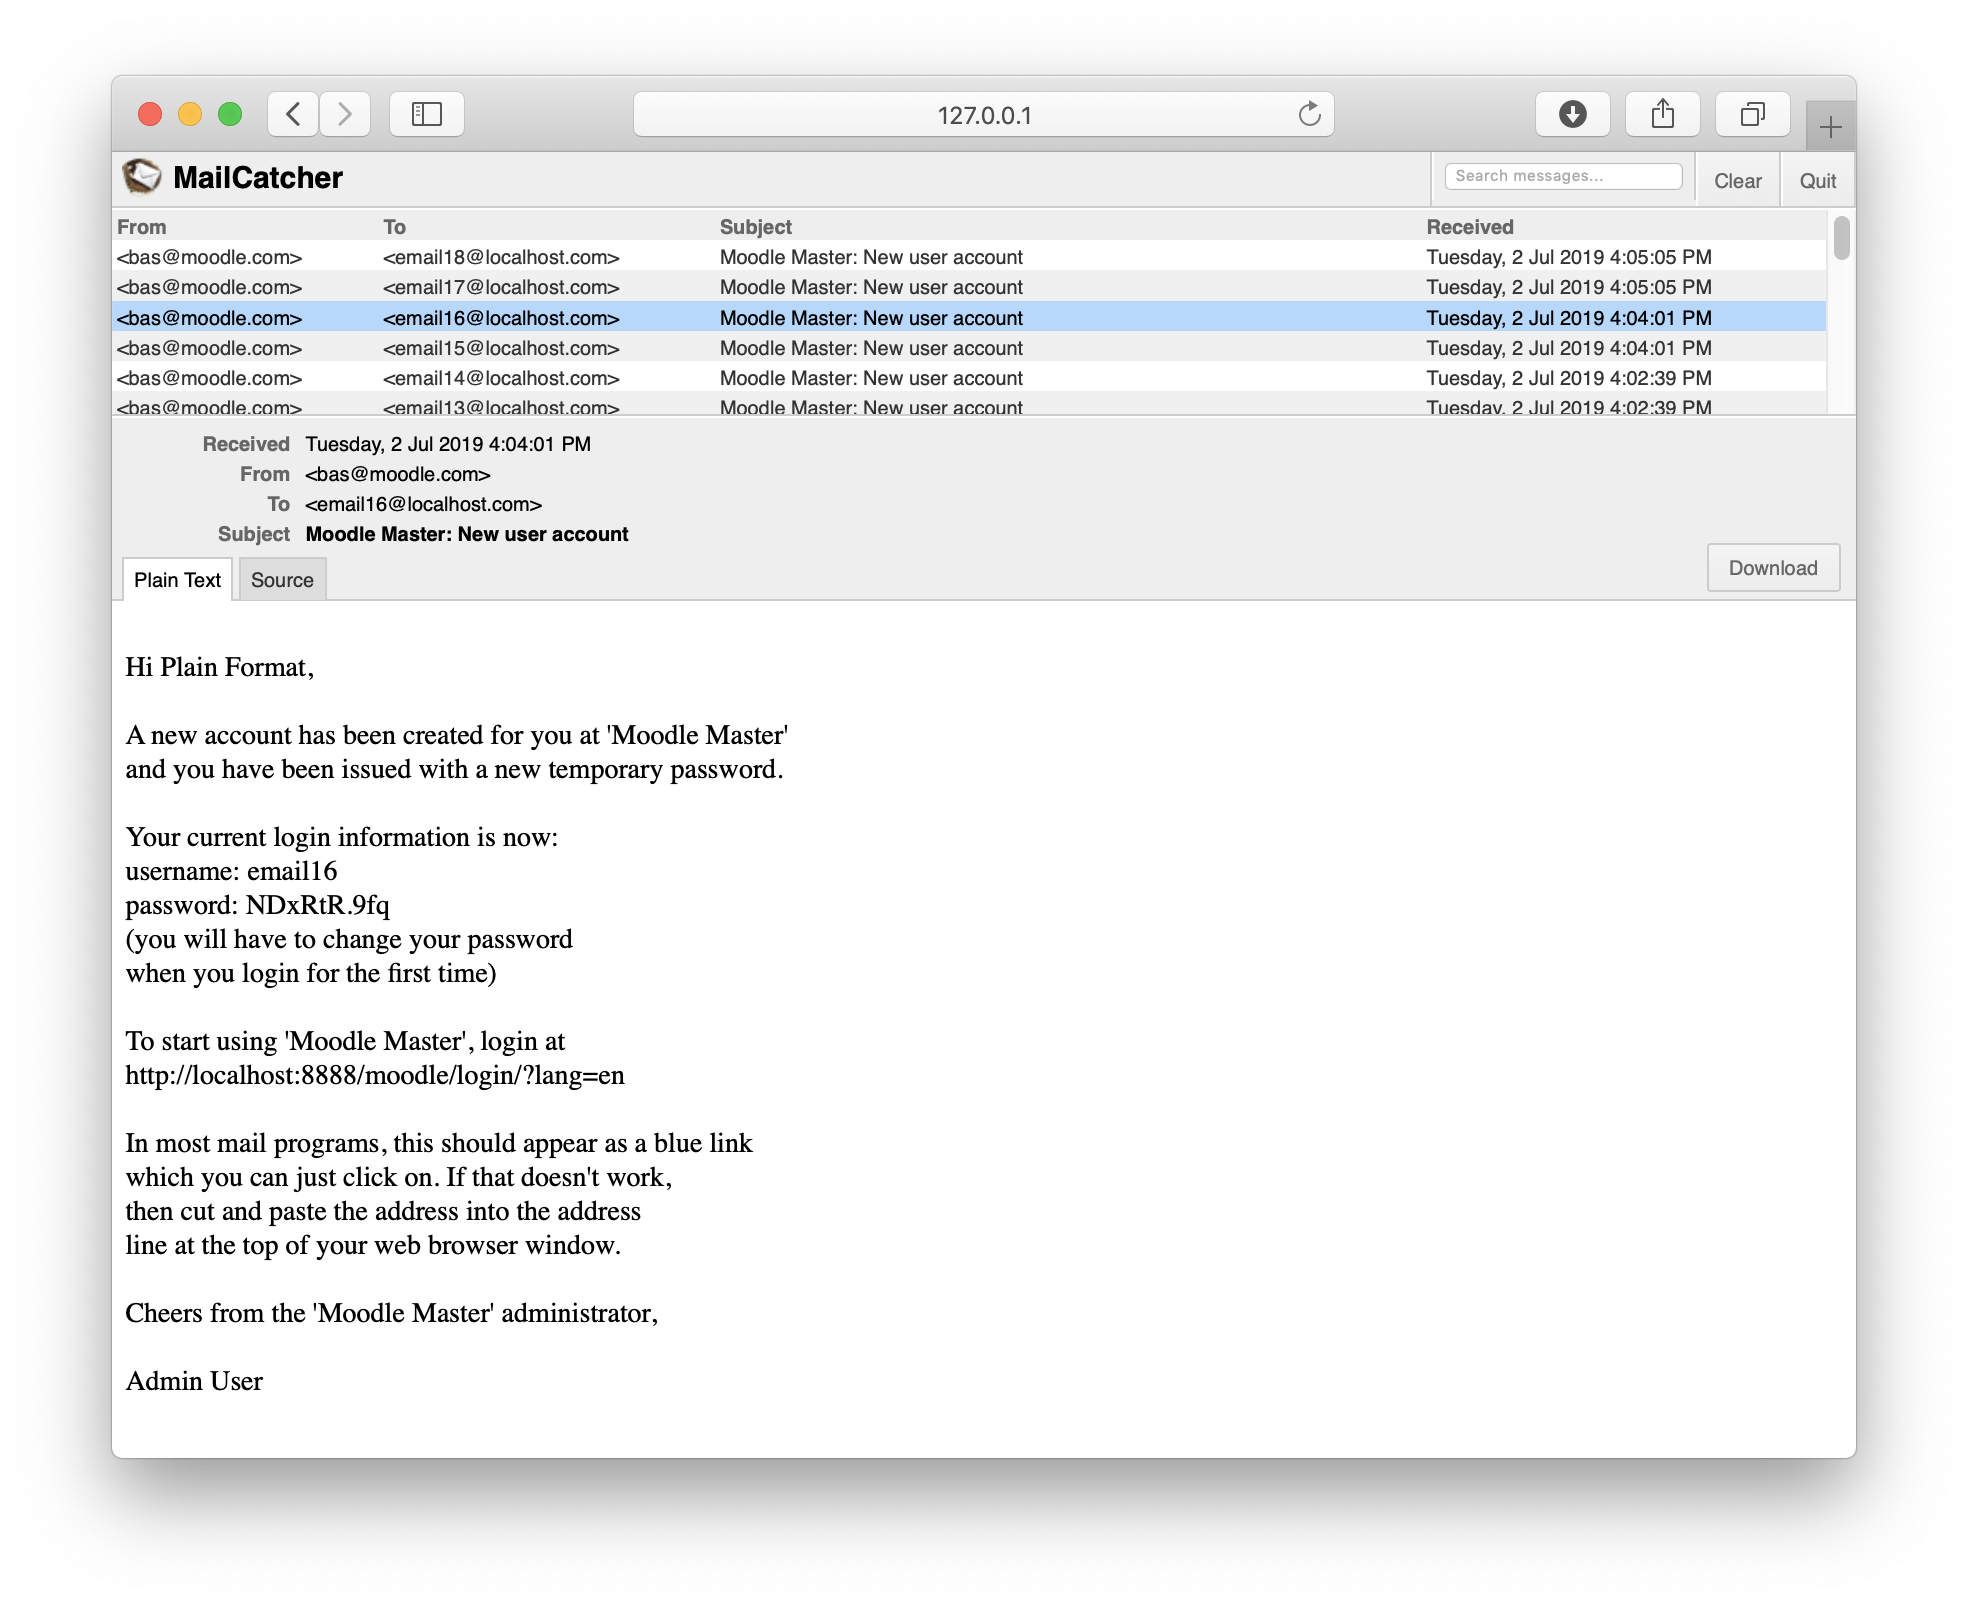
Task: Click the 'Hi Plain Format,' greeting
Action: click(220, 667)
